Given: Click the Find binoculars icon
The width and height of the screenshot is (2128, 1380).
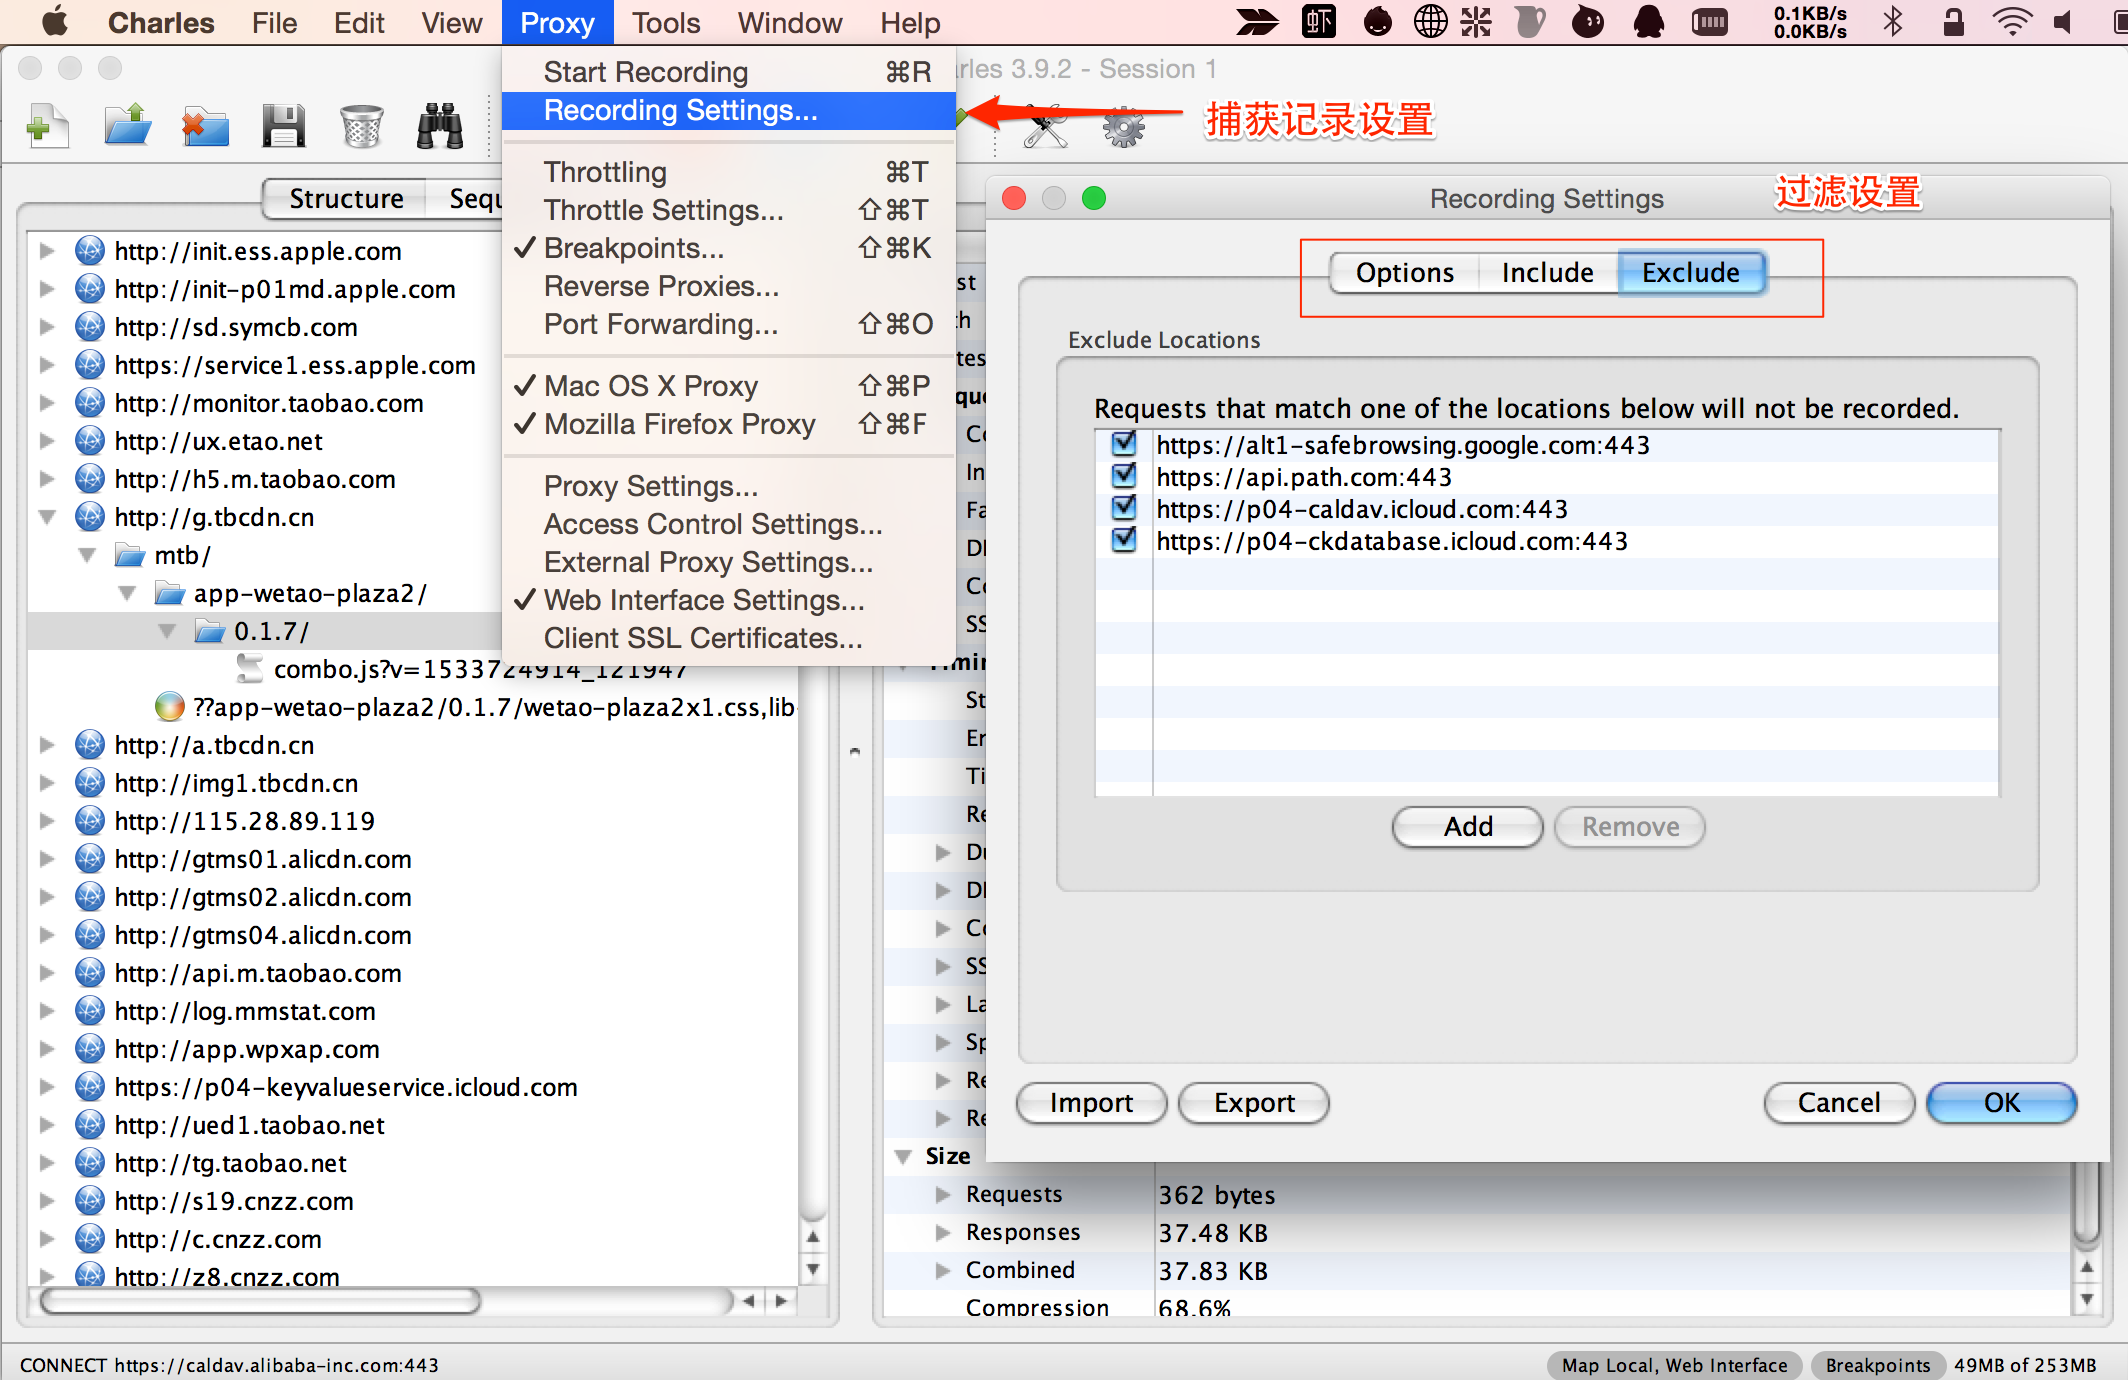Looking at the screenshot, I should point(439,128).
